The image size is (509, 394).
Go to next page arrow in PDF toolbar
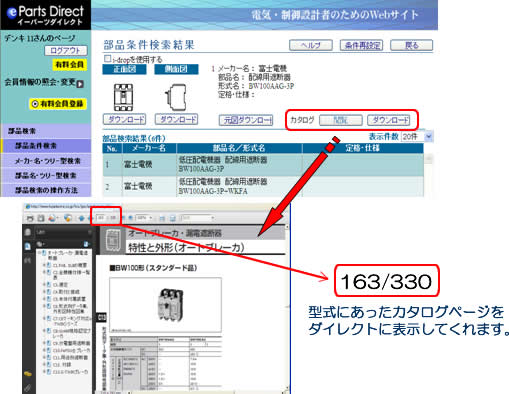(90, 218)
